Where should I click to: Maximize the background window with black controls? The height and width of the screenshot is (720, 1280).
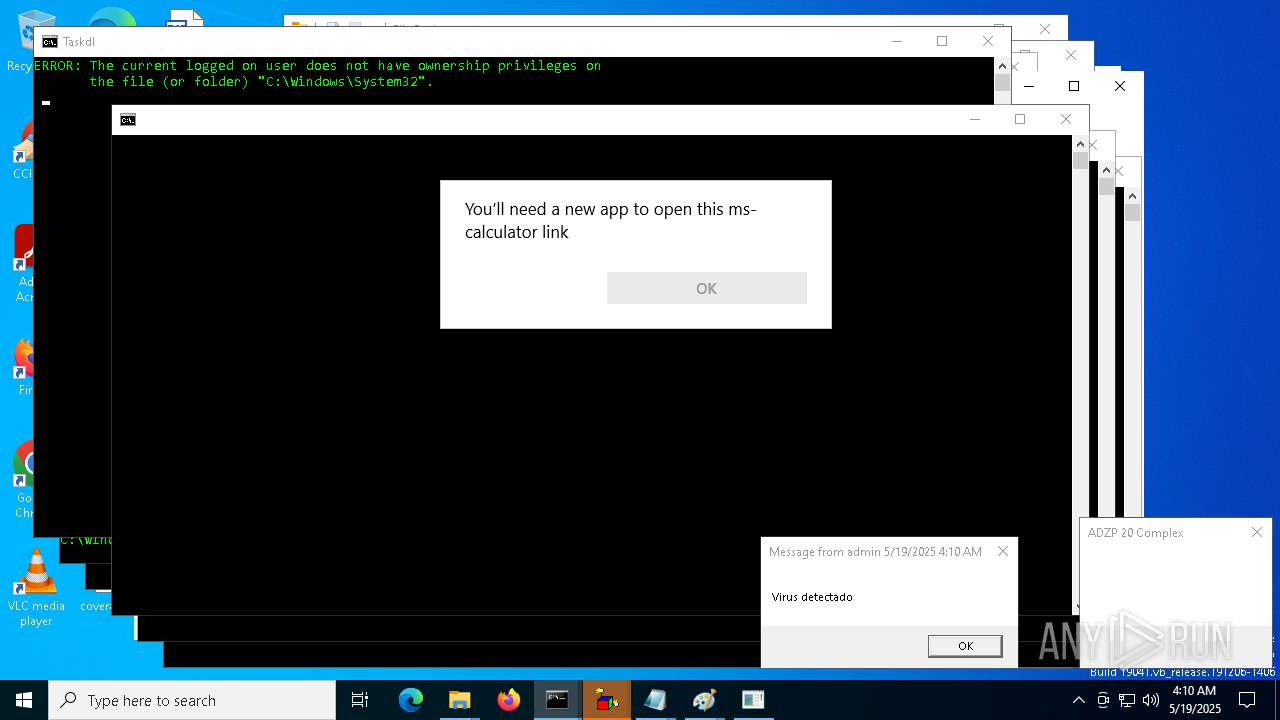[1074, 86]
